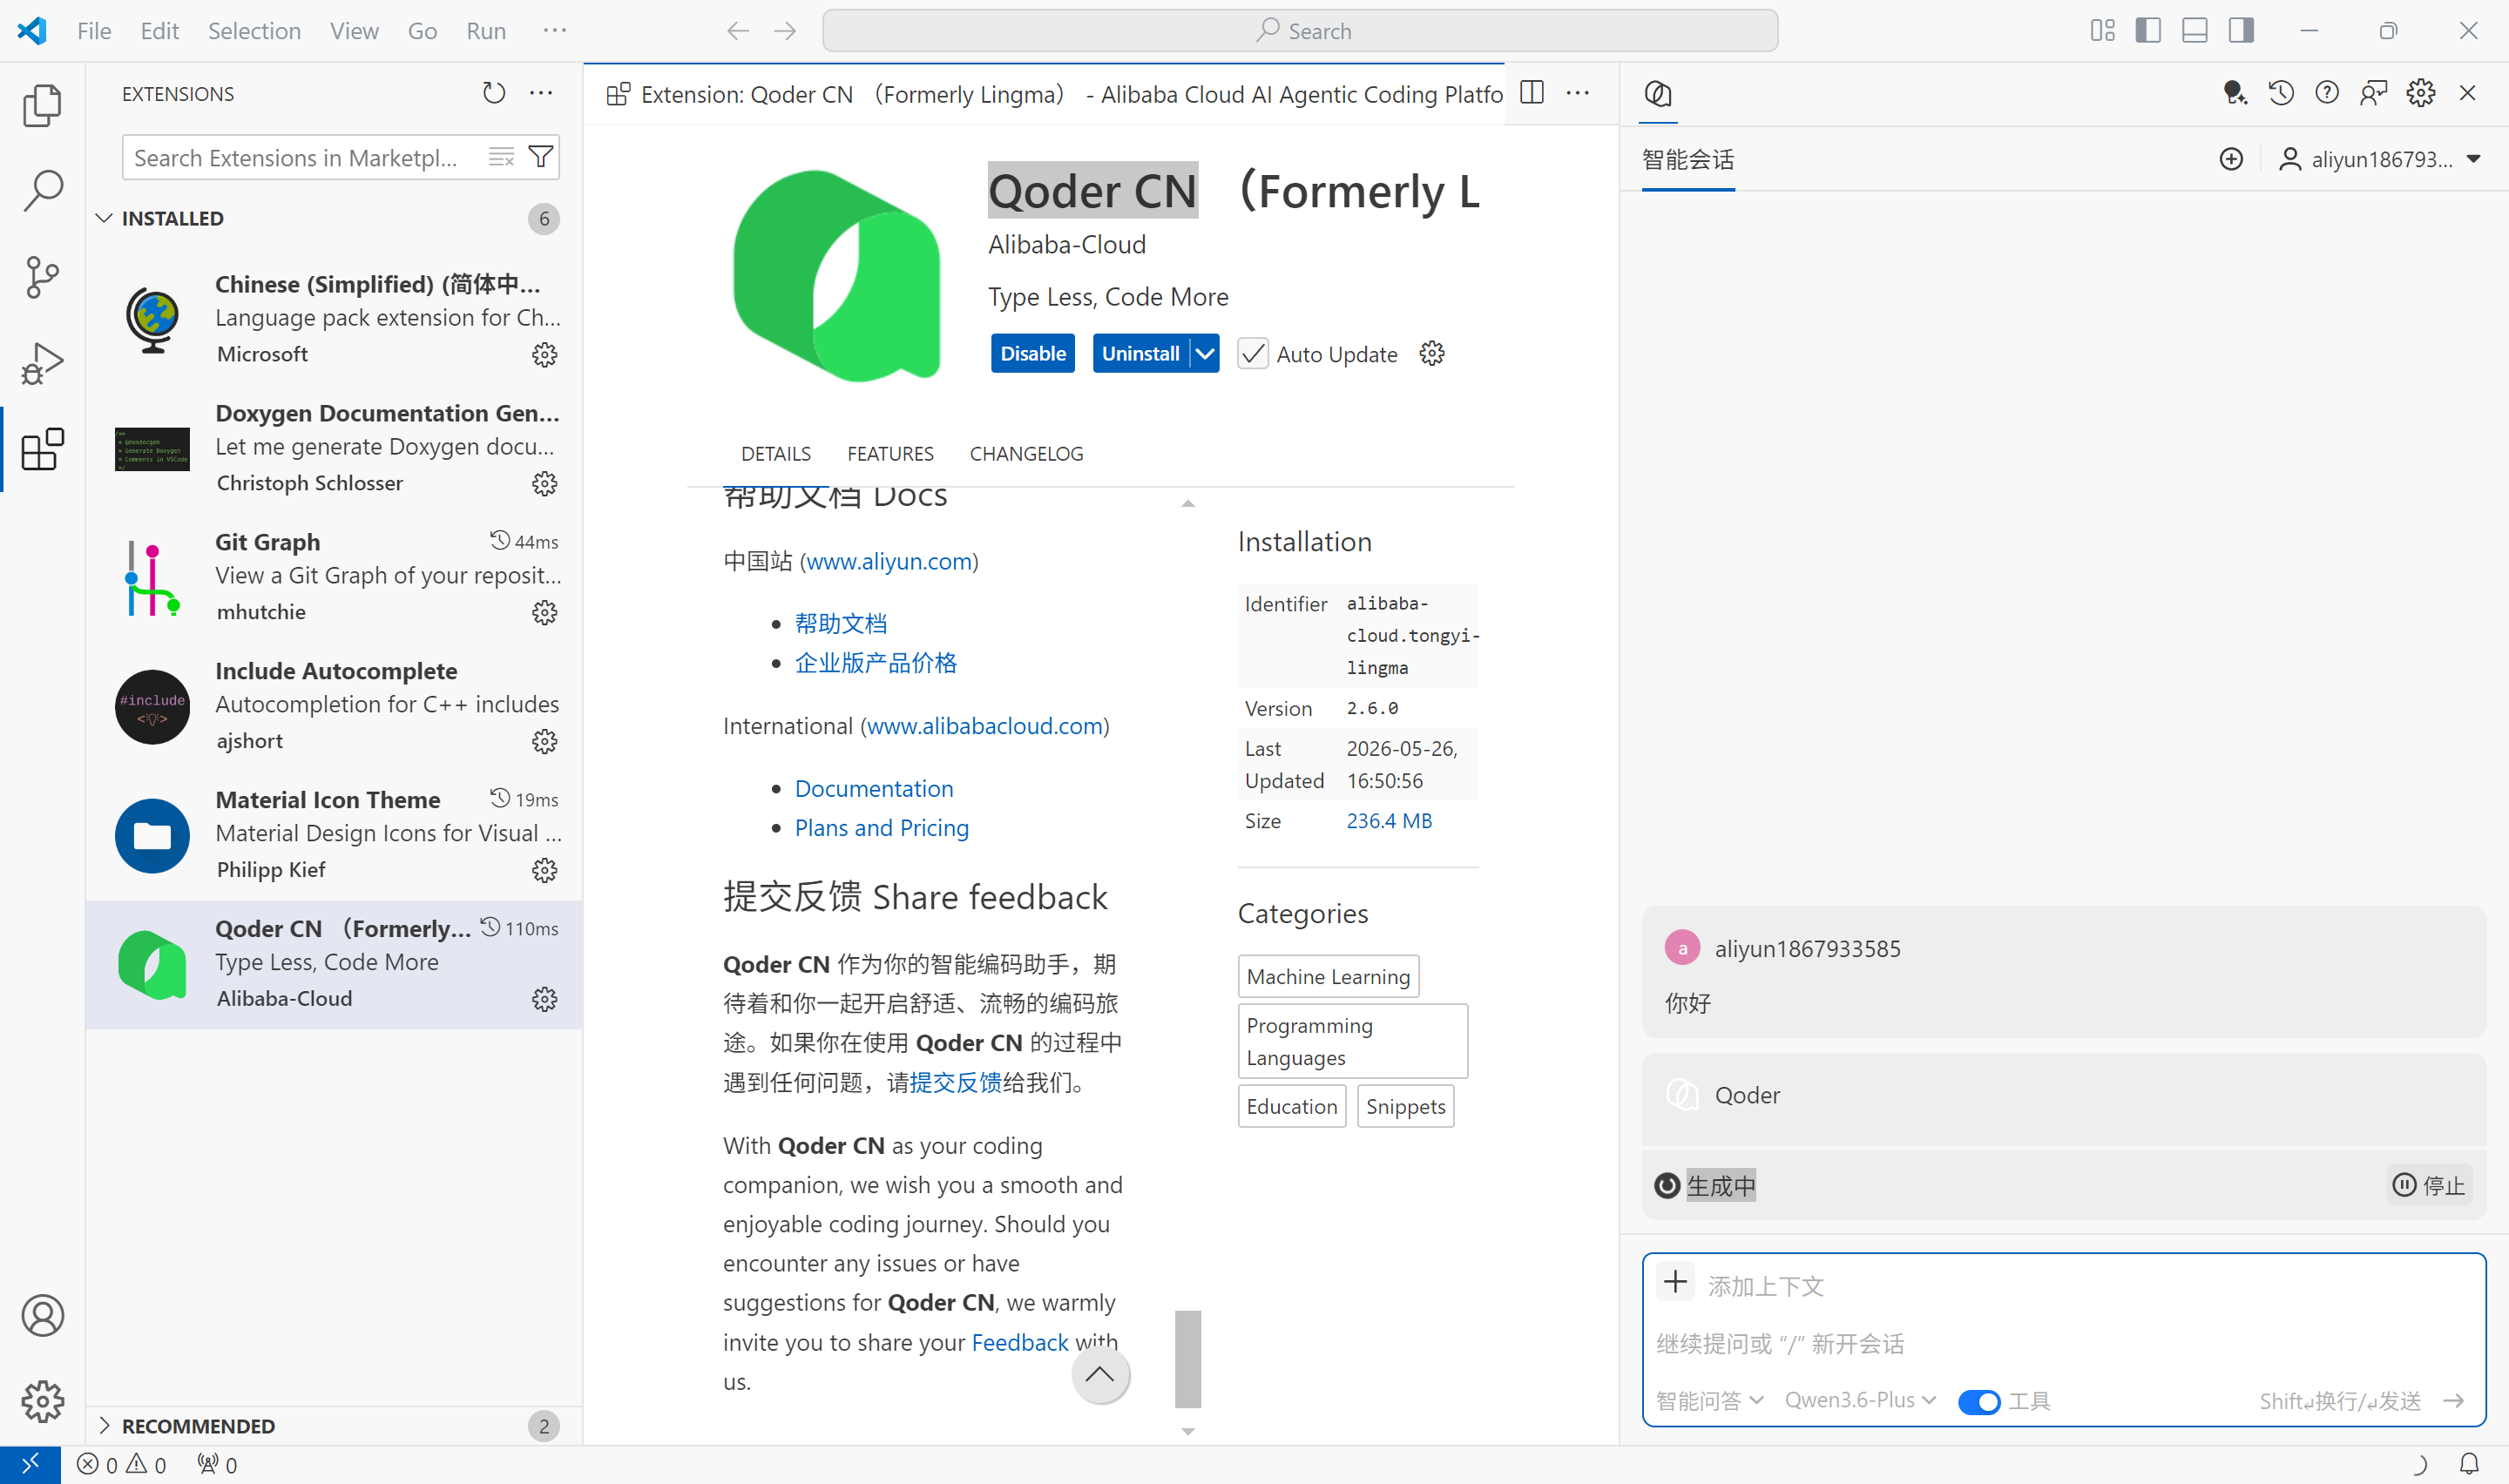2509x1484 pixels.
Task: Switch to the DETAILS tab
Action: (x=776, y=454)
